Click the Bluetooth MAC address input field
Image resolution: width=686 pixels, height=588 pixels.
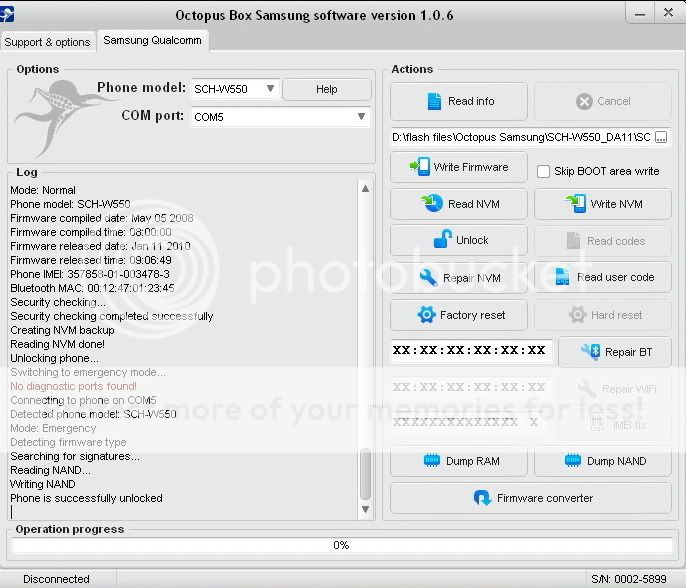pyautogui.click(x=470, y=351)
